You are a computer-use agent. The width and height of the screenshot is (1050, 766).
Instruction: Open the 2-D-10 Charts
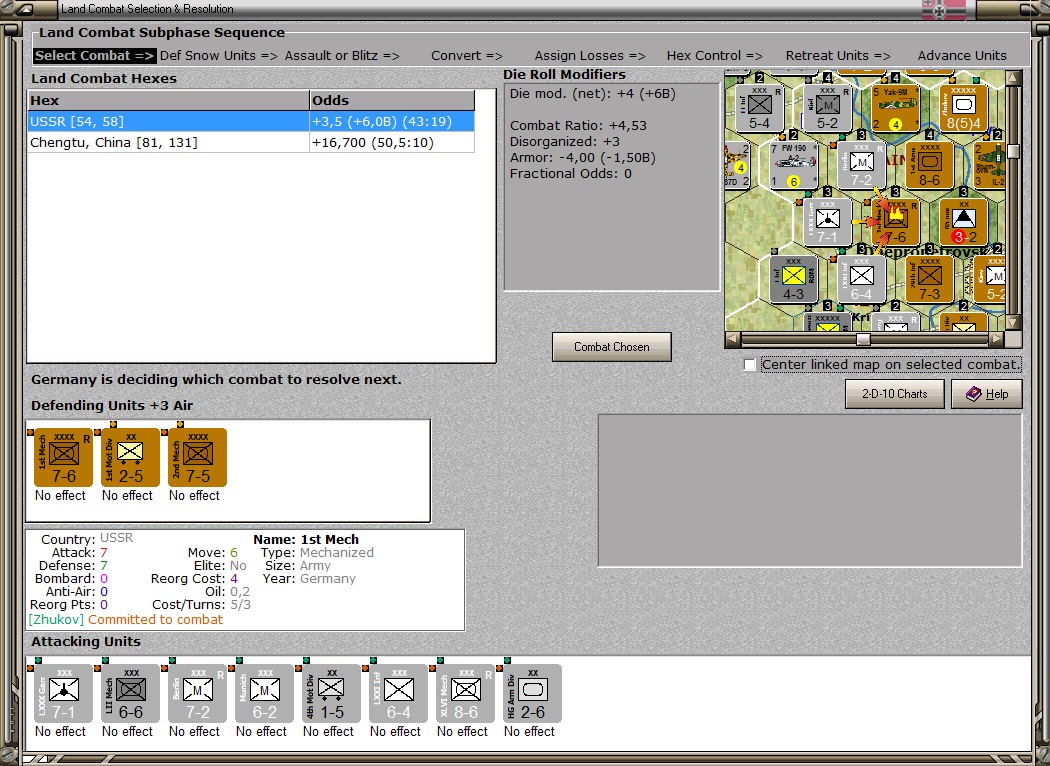point(895,394)
